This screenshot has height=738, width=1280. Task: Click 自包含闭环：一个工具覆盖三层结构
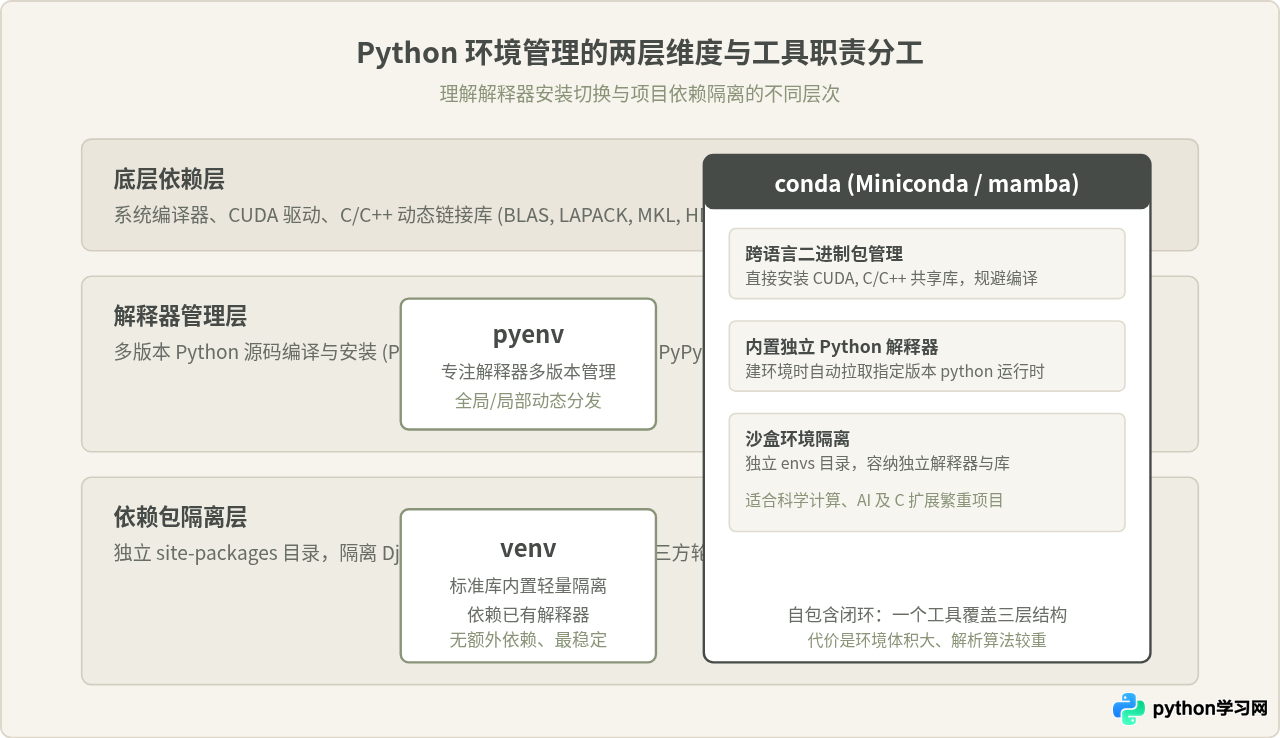[x=927, y=615]
